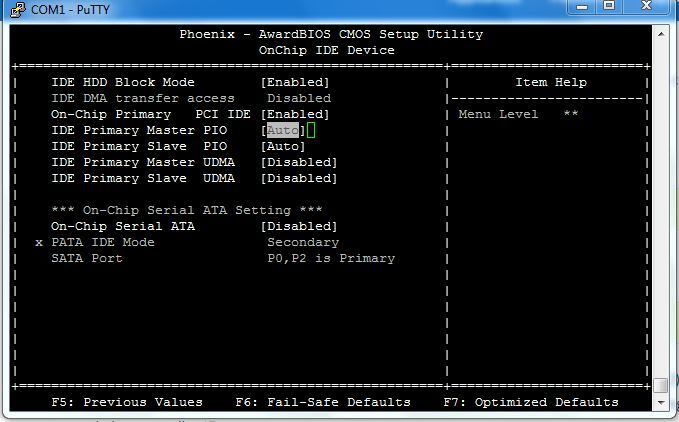Screen dimensions: 679x422
Task: Minimize the COM1 - PuTTY window
Action: (x=582, y=6)
